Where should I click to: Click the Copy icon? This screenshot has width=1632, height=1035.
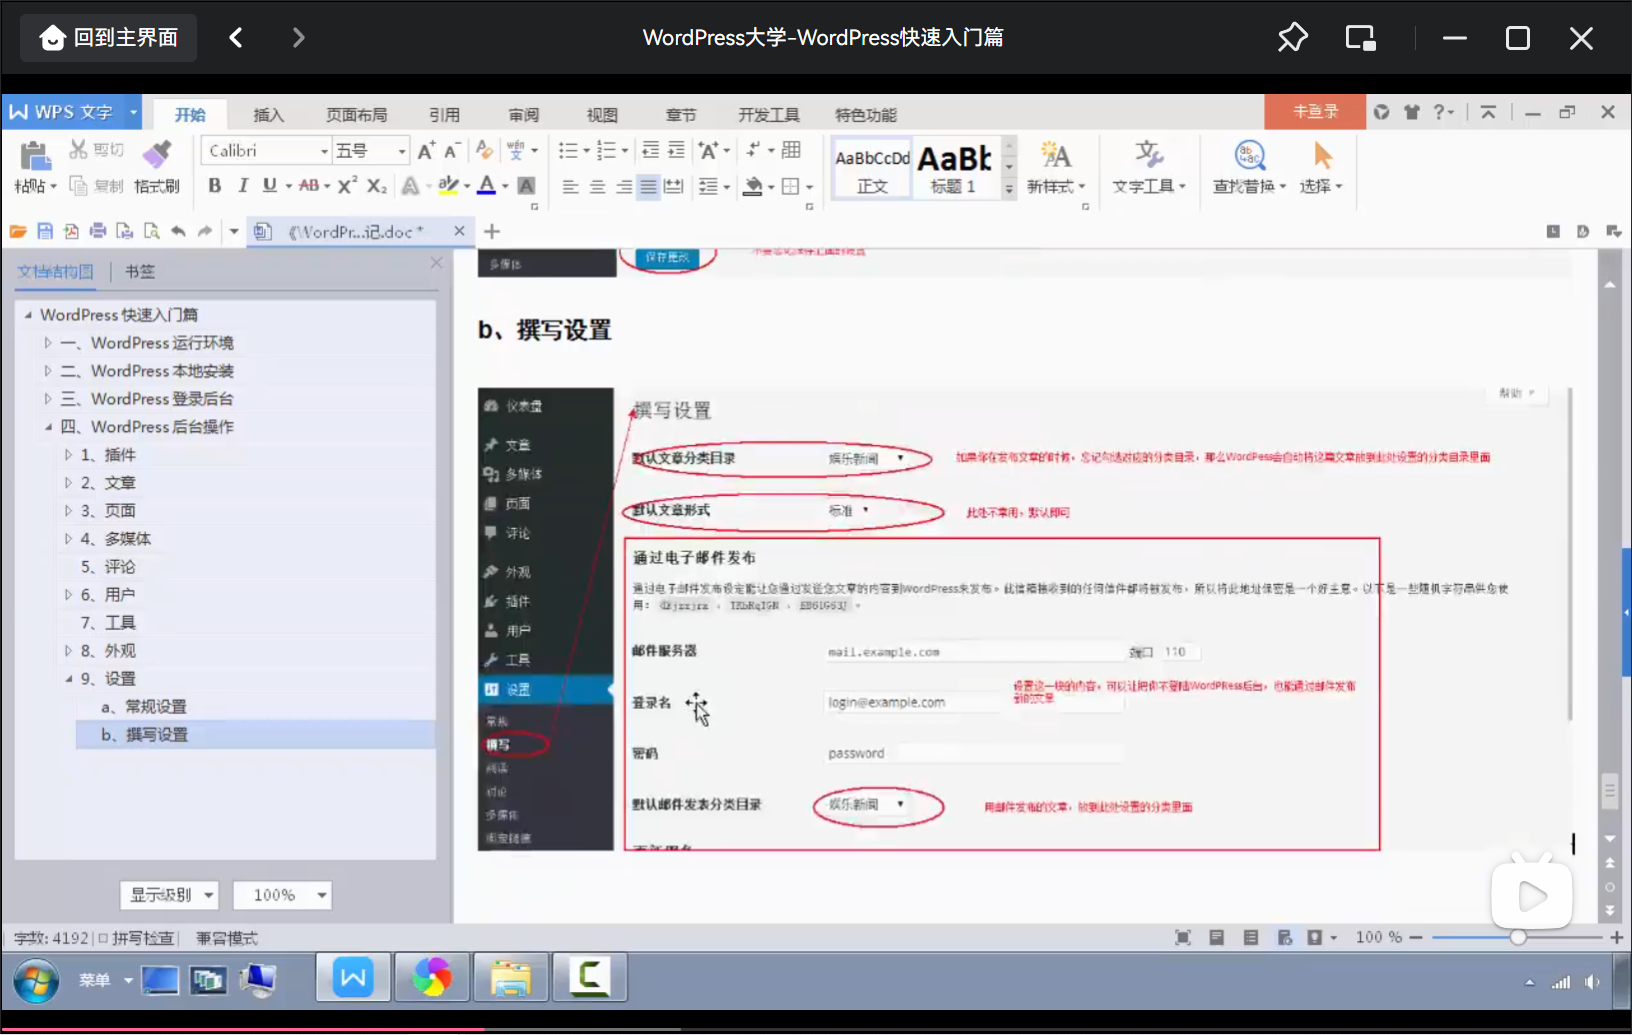point(78,186)
